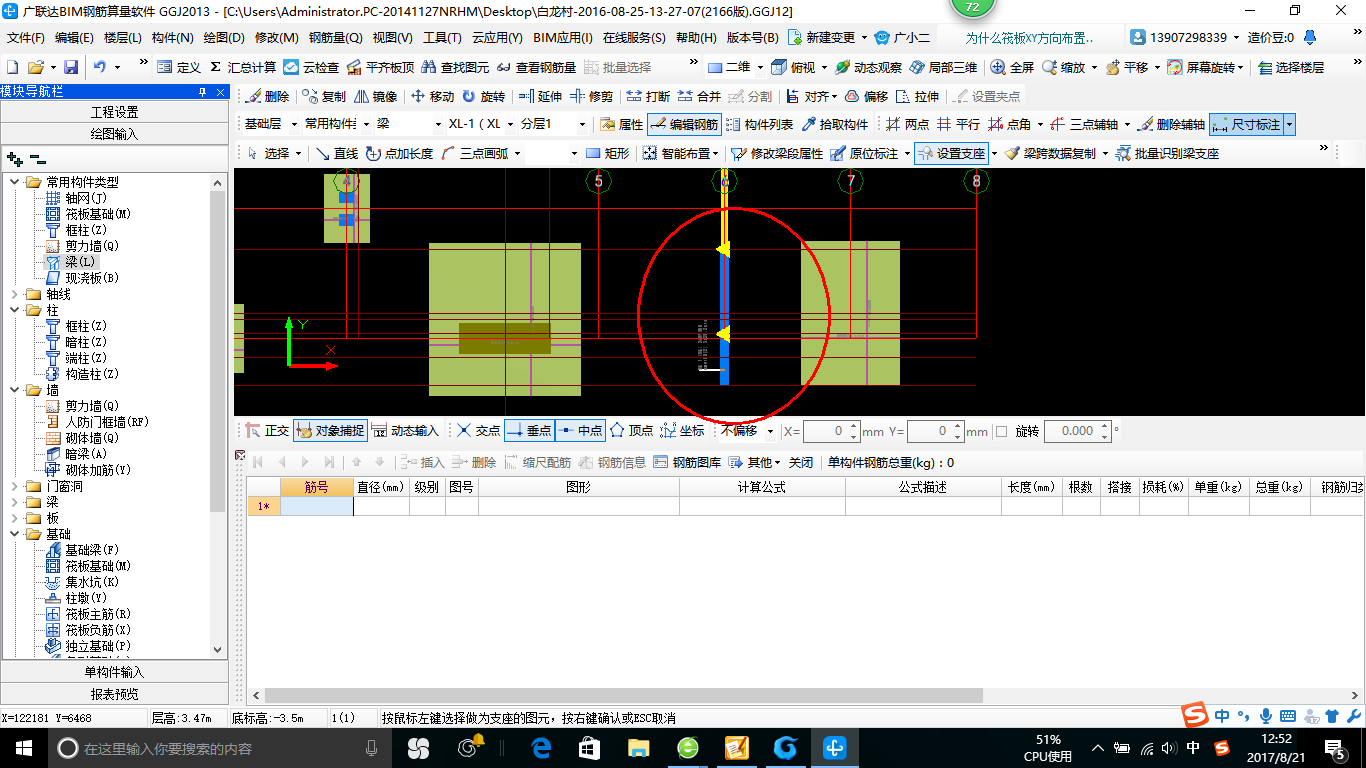1366x768 pixels.
Task: Toggle 中点 (midpoint) snap
Action: [x=580, y=431]
